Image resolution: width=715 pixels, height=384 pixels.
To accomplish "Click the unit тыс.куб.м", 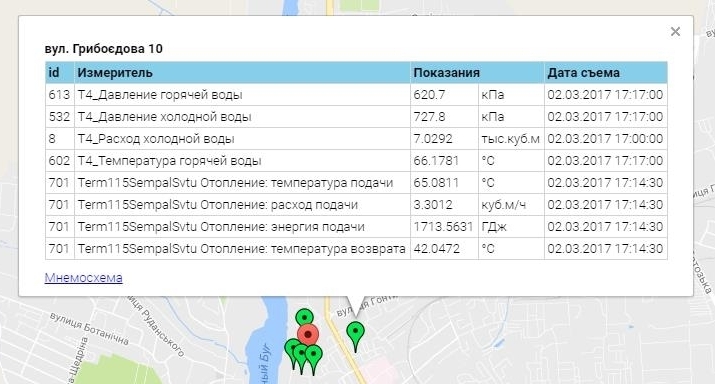I will click(510, 139).
